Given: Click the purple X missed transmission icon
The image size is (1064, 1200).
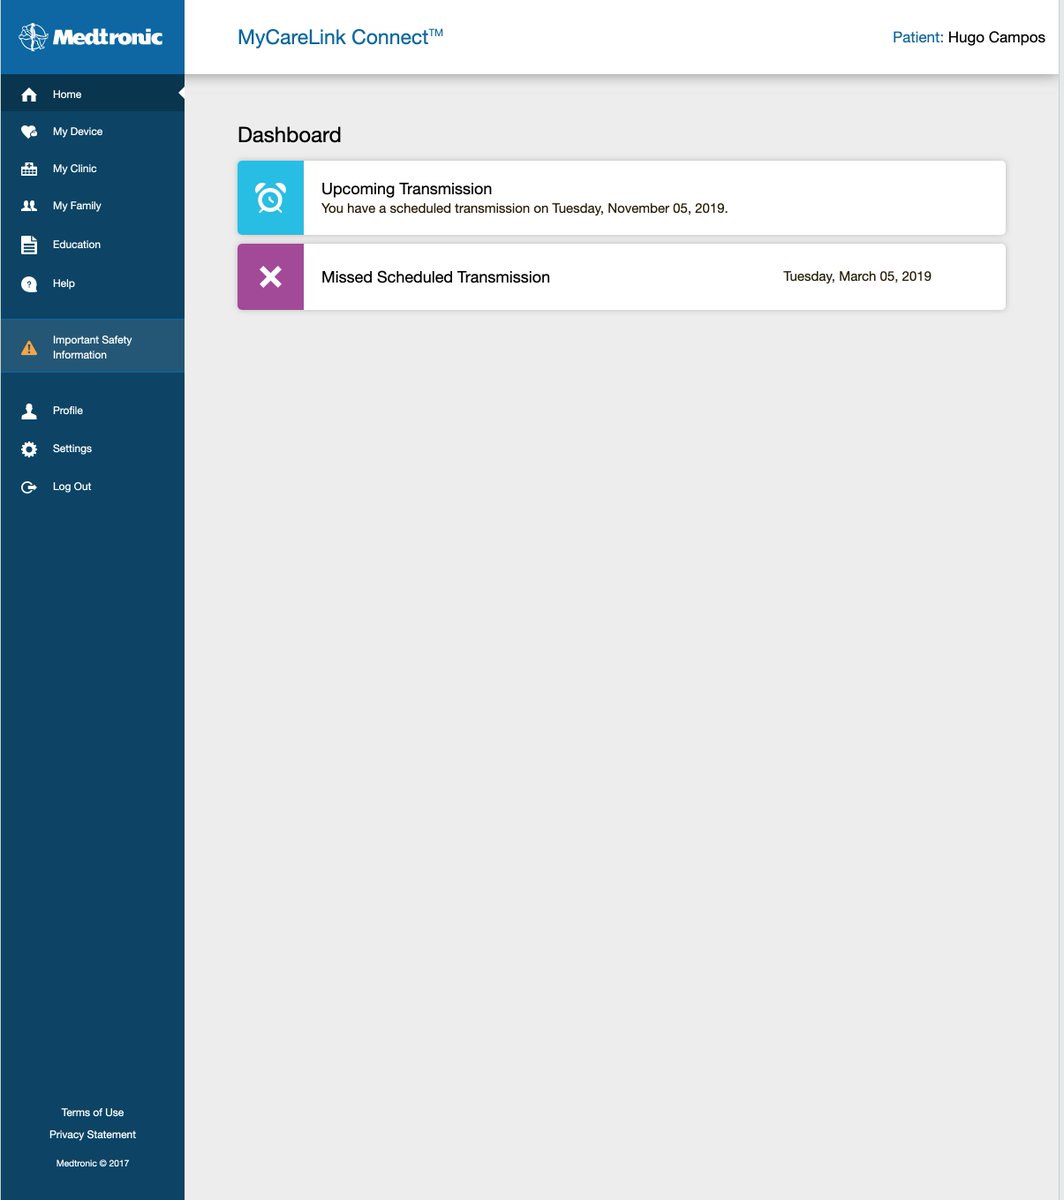Looking at the screenshot, I should (x=270, y=277).
